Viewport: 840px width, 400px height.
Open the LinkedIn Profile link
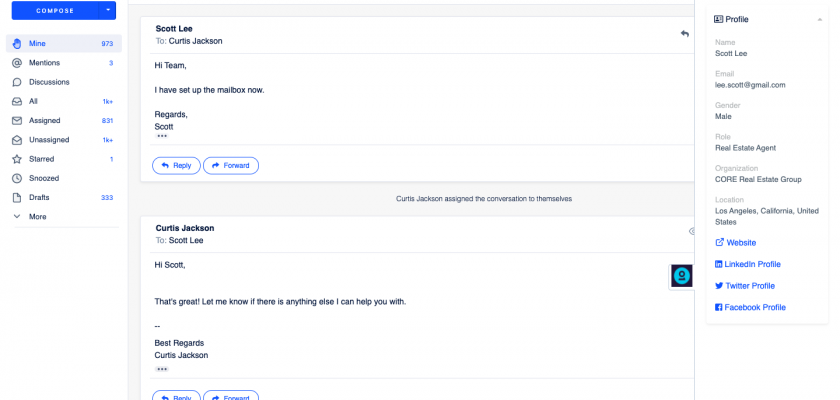752,264
